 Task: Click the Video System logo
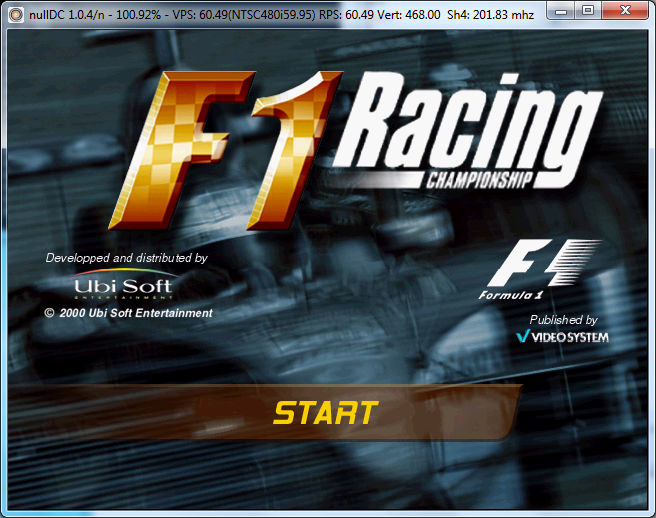(x=563, y=337)
